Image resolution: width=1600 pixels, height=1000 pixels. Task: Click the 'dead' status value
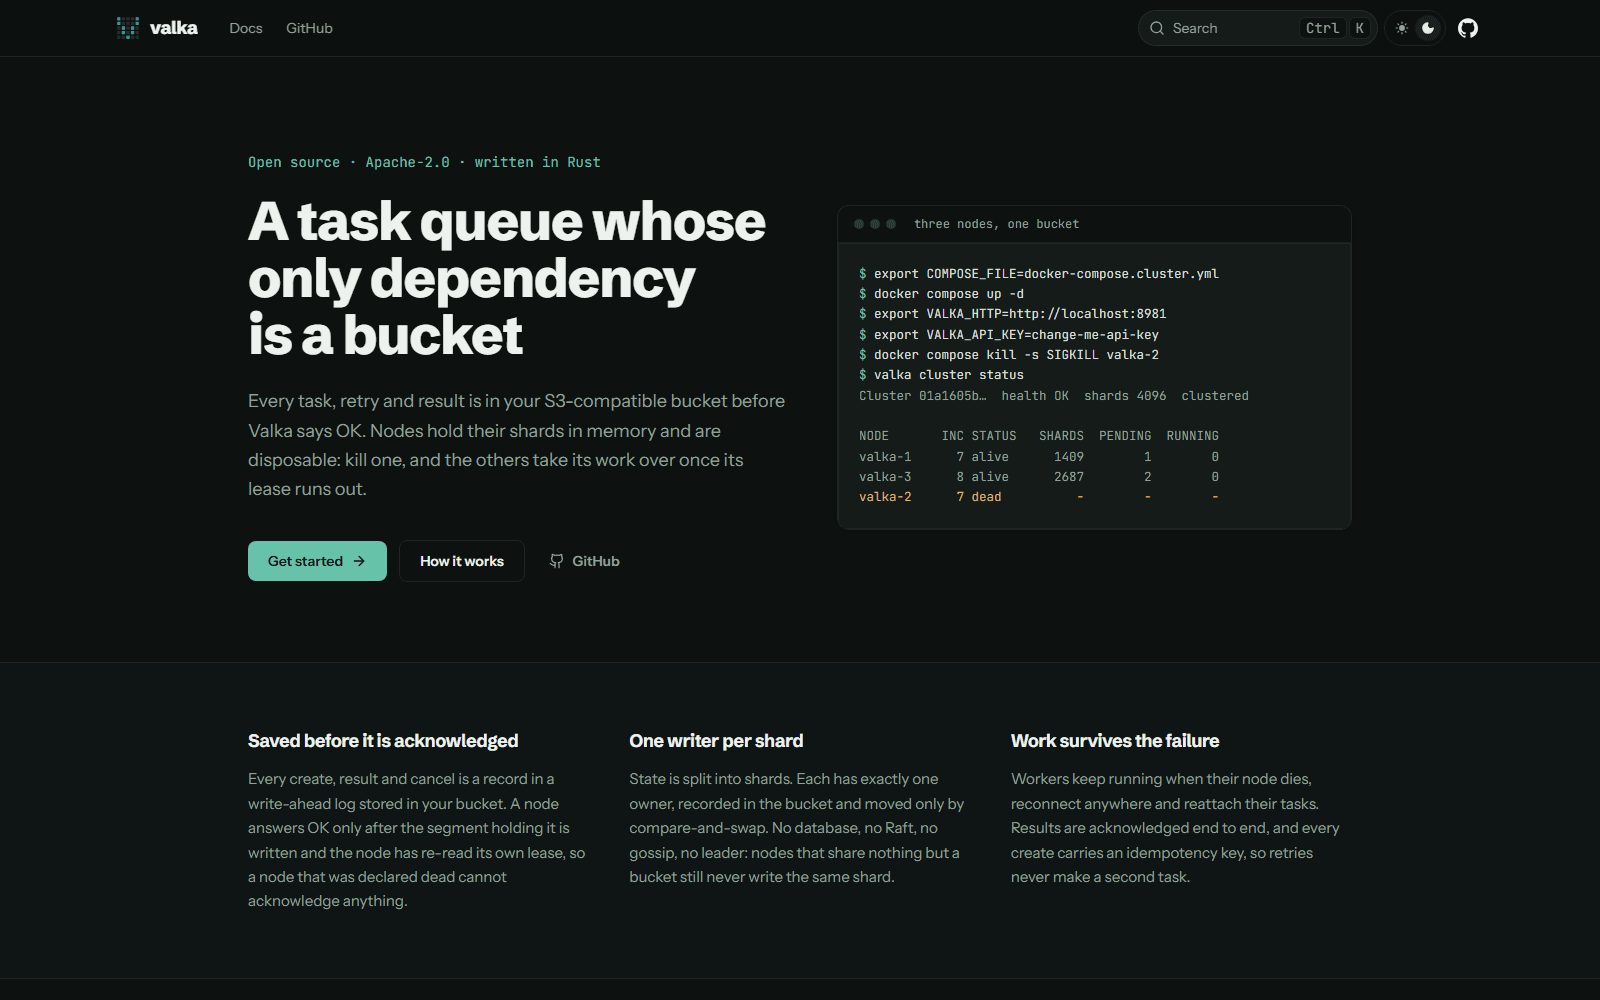pyautogui.click(x=986, y=497)
